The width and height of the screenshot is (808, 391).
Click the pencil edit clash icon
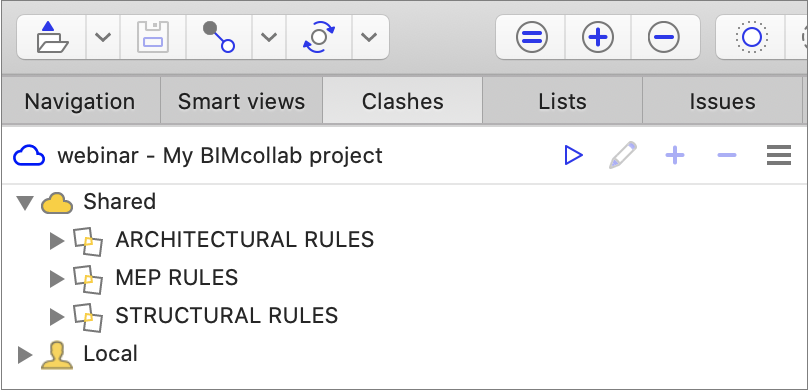click(x=623, y=155)
